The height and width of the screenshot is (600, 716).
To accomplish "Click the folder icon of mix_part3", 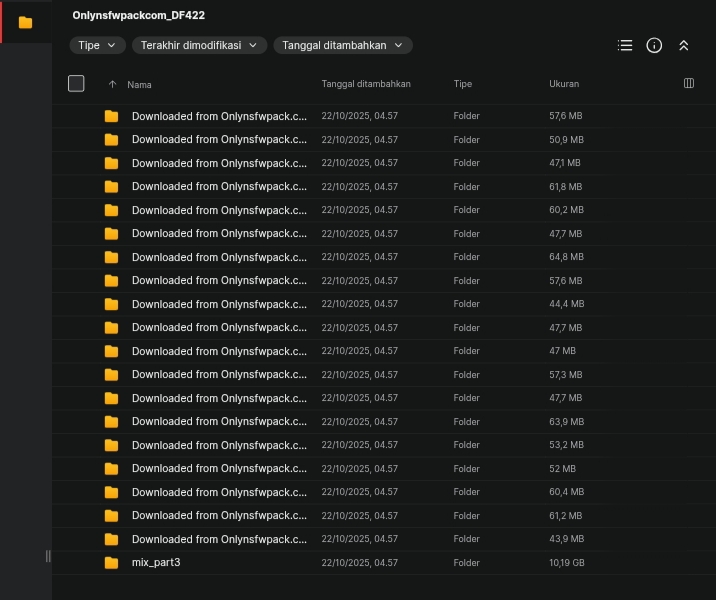I will pos(111,563).
